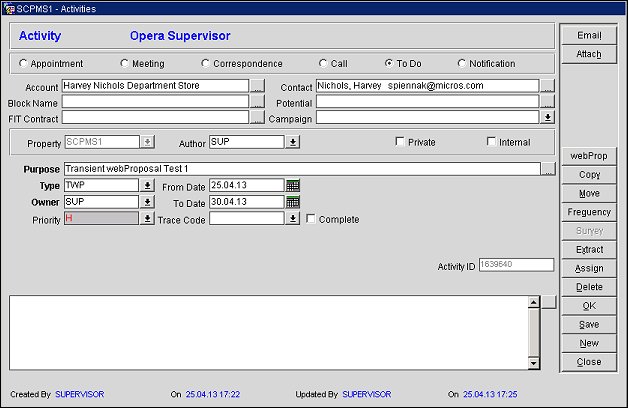The image size is (628, 408).
Task: Open the From Date calendar picker
Action: (x=293, y=185)
